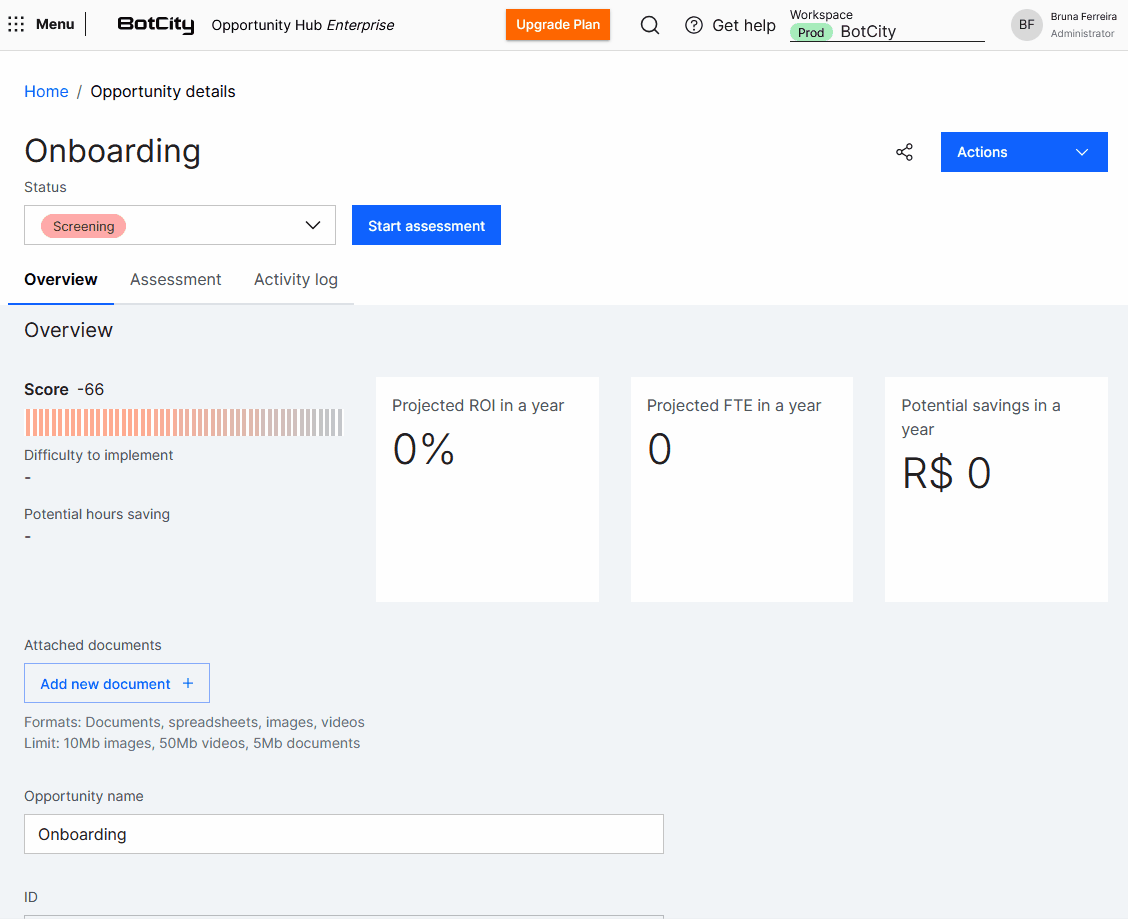Viewport: 1128px width, 919px height.
Task: Click the Score progress bar
Action: [183, 423]
